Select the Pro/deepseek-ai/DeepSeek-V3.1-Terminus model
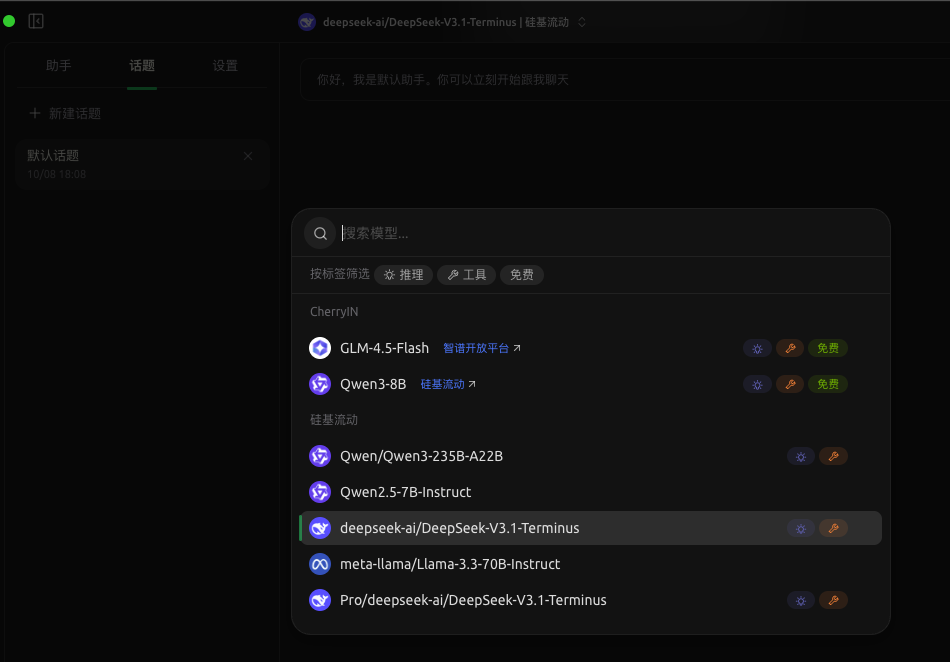Viewport: 950px width, 662px height. coord(591,600)
